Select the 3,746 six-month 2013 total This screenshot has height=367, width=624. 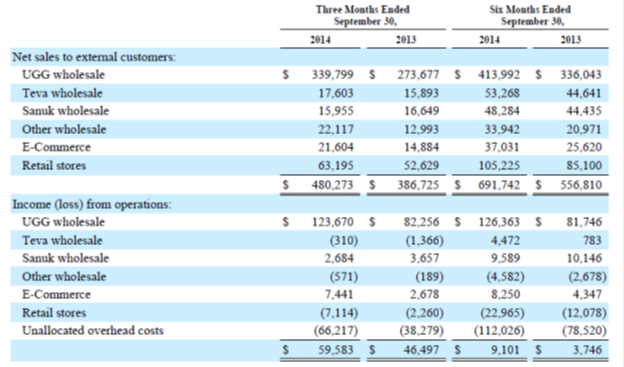point(587,349)
